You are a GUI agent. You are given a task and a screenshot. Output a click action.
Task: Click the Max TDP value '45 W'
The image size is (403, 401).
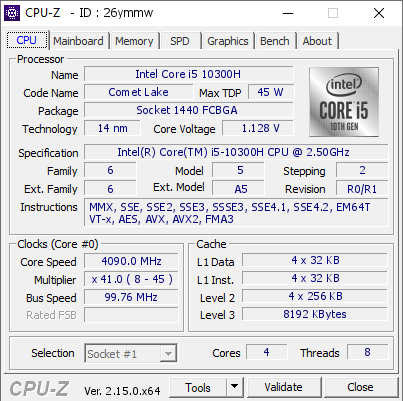(x=271, y=92)
